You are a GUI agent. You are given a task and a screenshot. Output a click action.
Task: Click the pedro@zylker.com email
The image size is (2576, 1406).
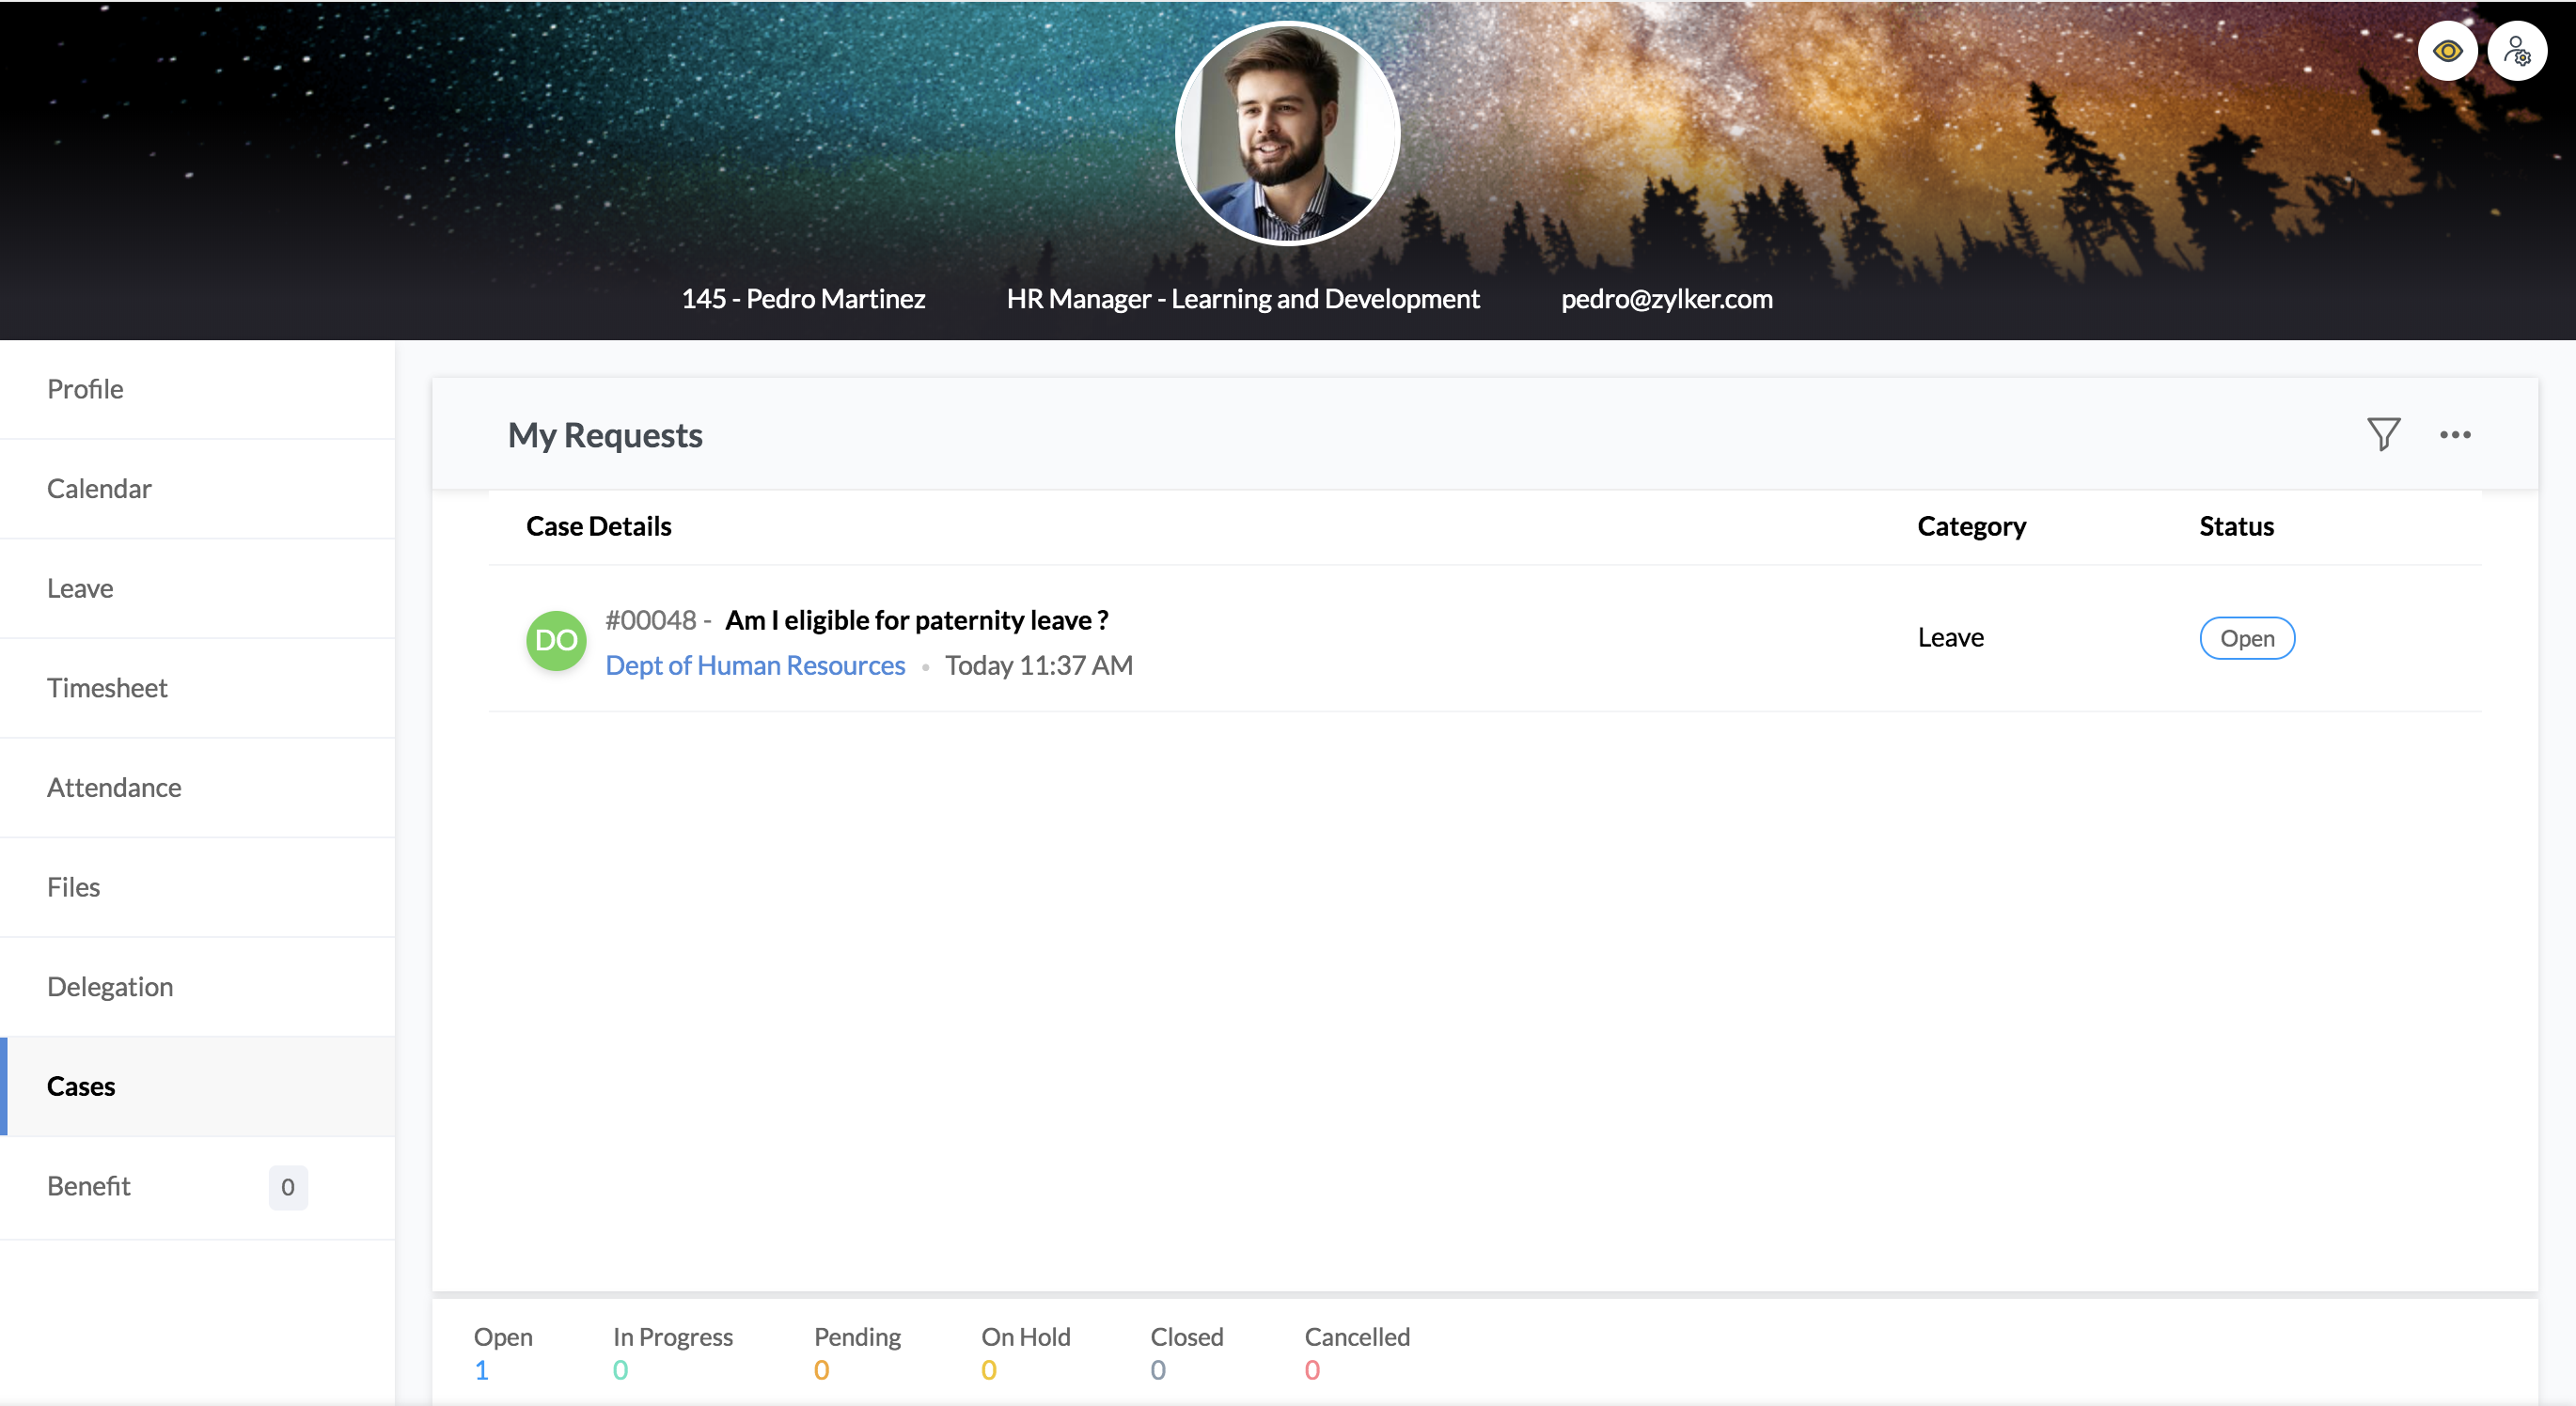[1666, 299]
